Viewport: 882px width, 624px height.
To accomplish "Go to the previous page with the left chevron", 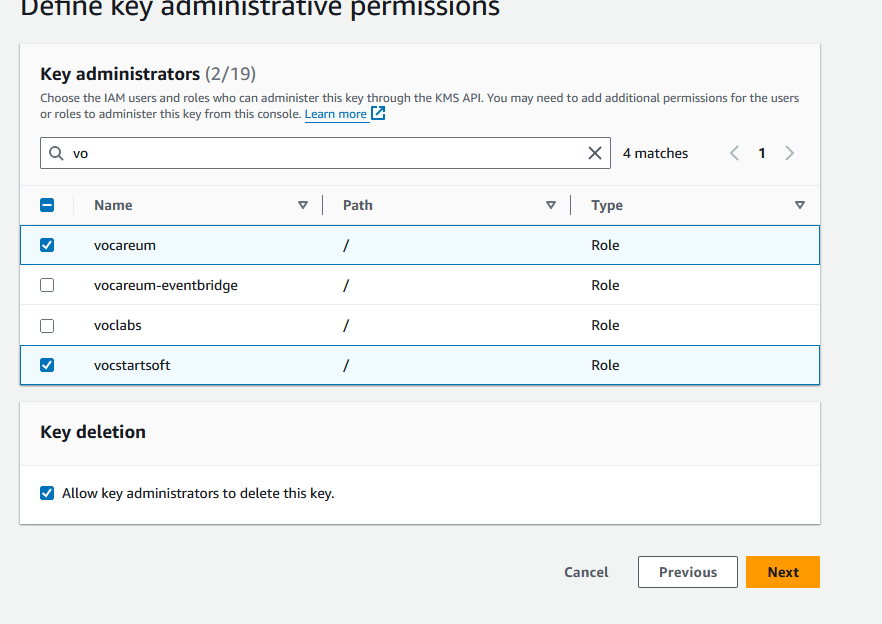I will point(734,153).
